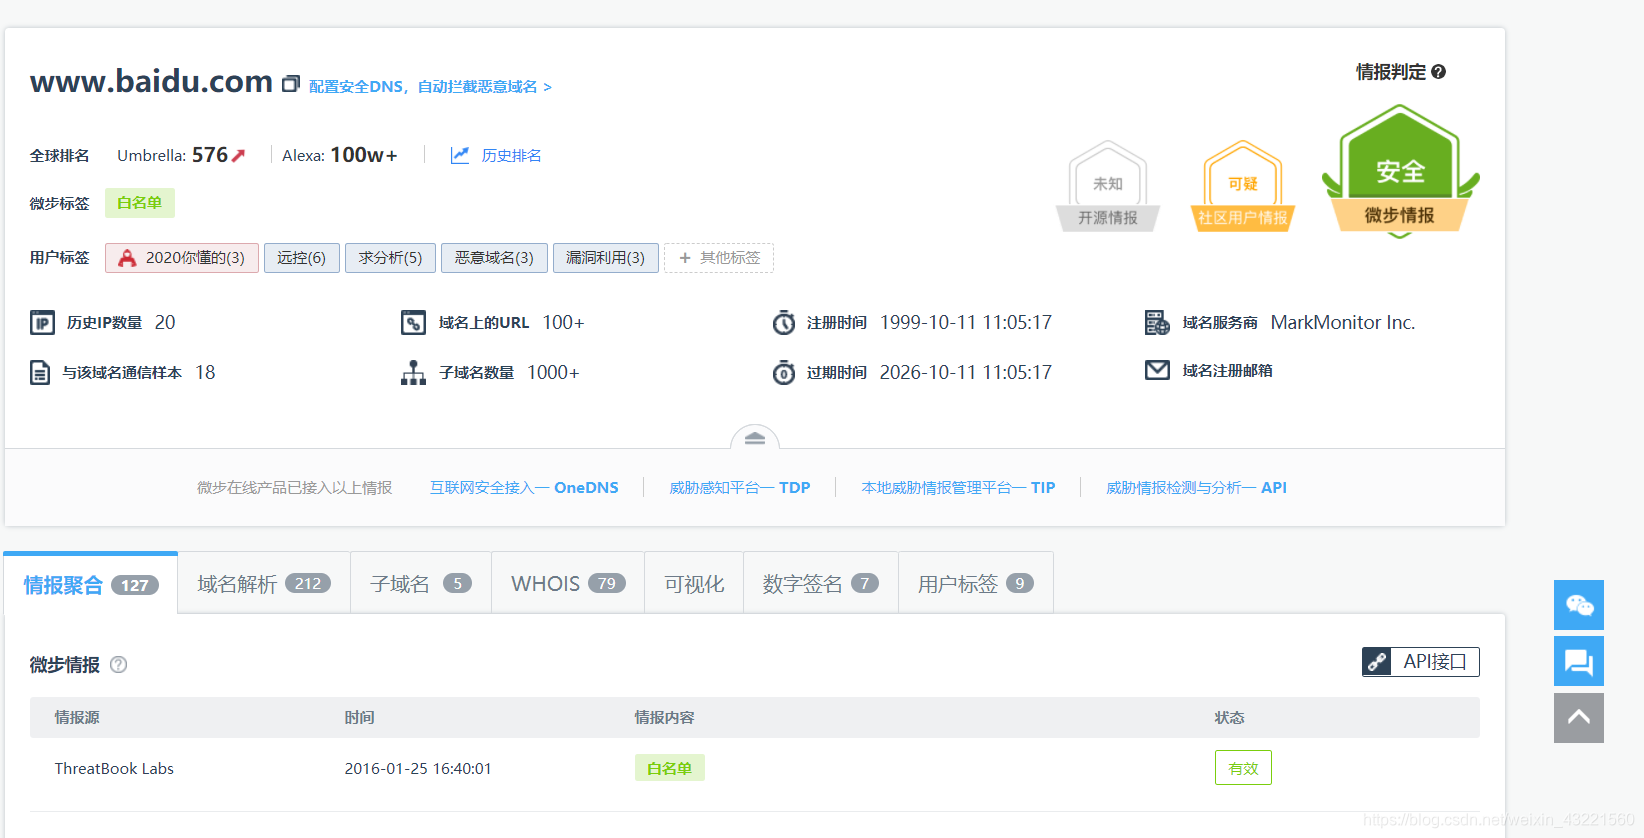Image resolution: width=1644 pixels, height=838 pixels.
Task: Click the Umbrella rank 576
Action: point(210,155)
